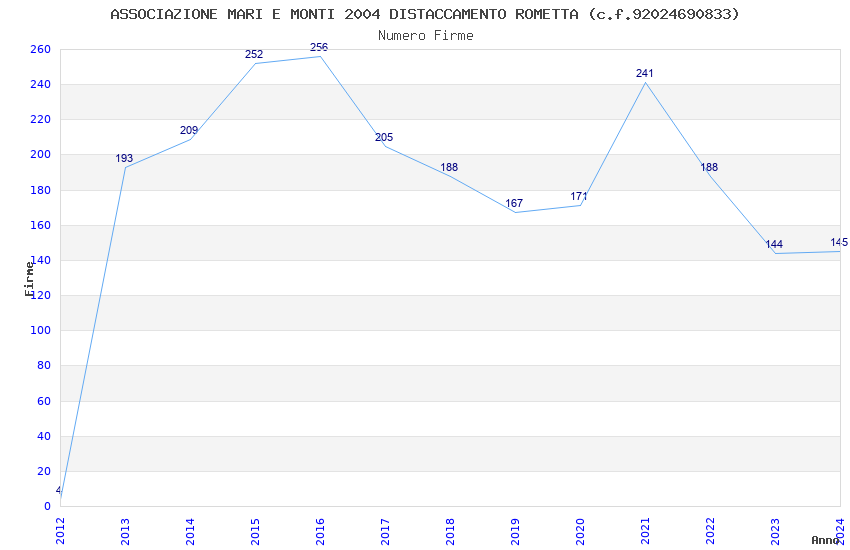
Task: Select the 209 data label for 2014
Action: pyautogui.click(x=189, y=130)
